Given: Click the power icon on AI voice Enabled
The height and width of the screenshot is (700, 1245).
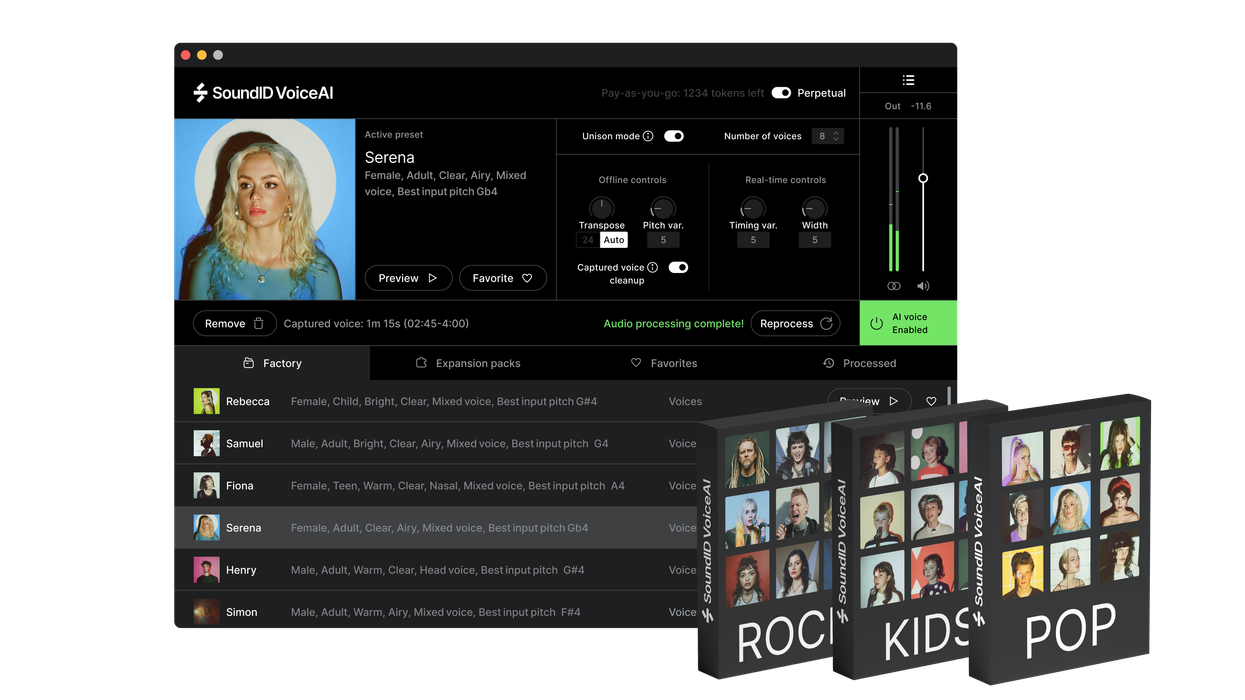Looking at the screenshot, I should (875, 322).
